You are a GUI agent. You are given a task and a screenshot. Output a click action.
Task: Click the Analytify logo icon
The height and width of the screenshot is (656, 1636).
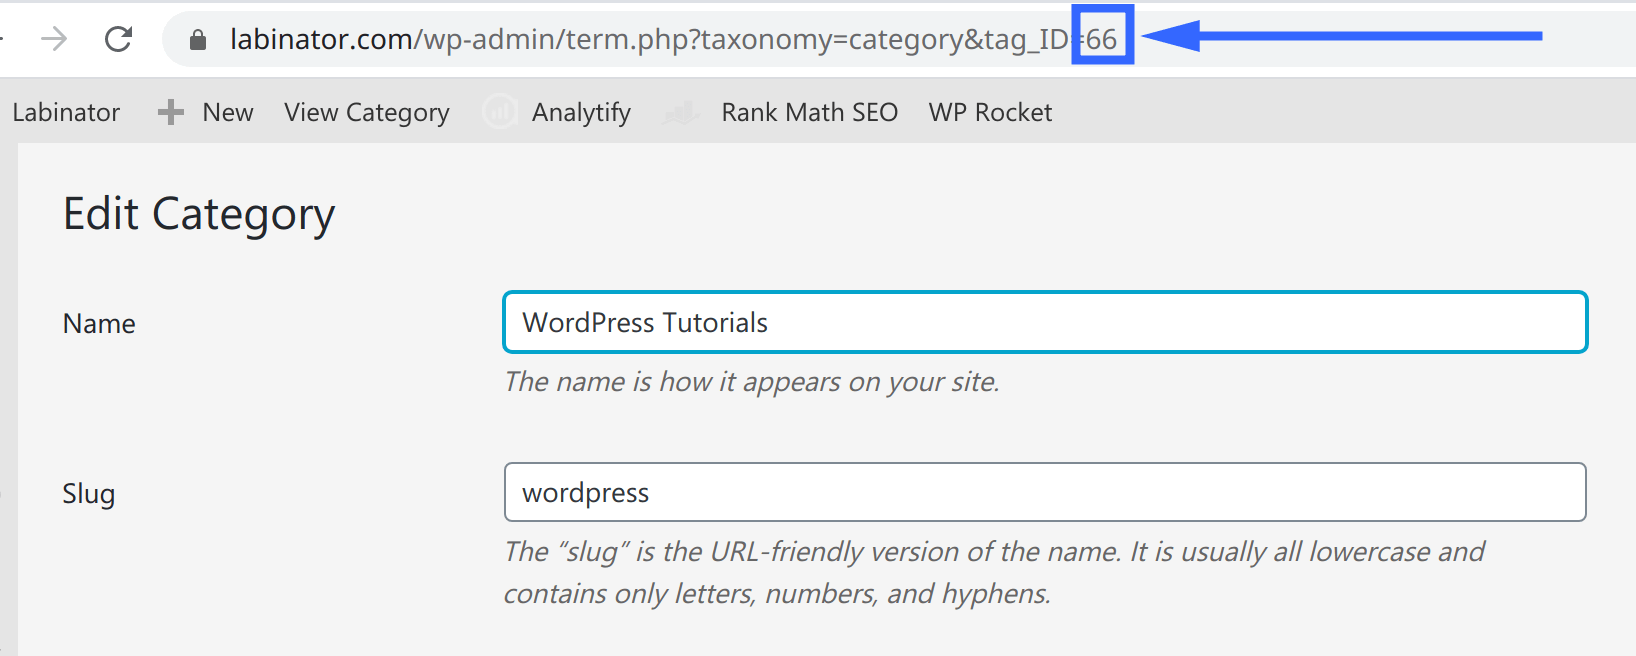499,112
